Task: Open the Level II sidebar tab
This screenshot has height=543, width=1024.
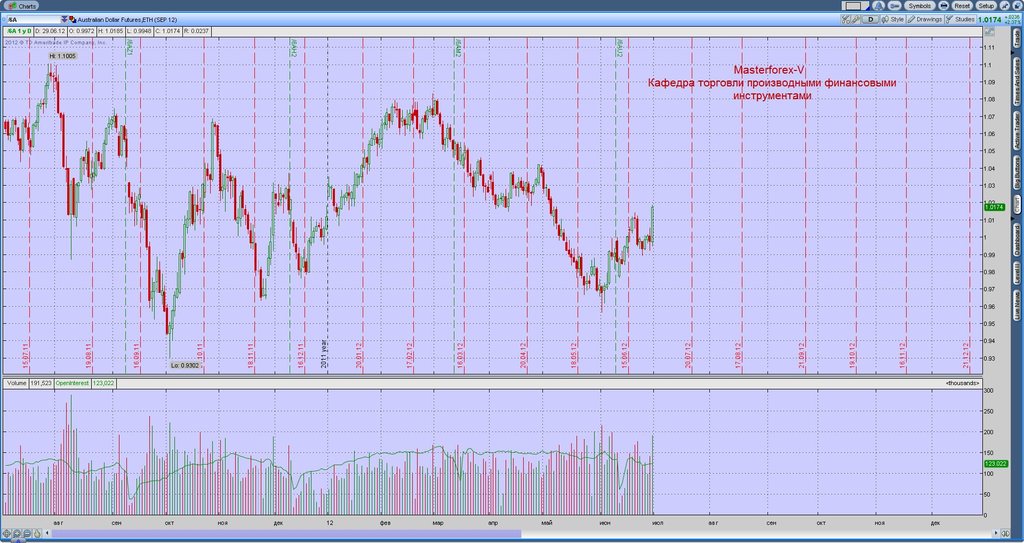Action: [1017, 273]
